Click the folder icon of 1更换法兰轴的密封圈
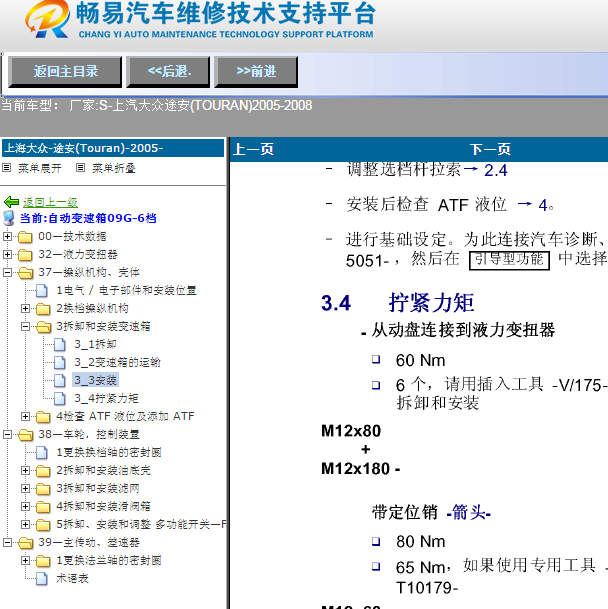Viewport: 608px width, 609px height. click(43, 561)
